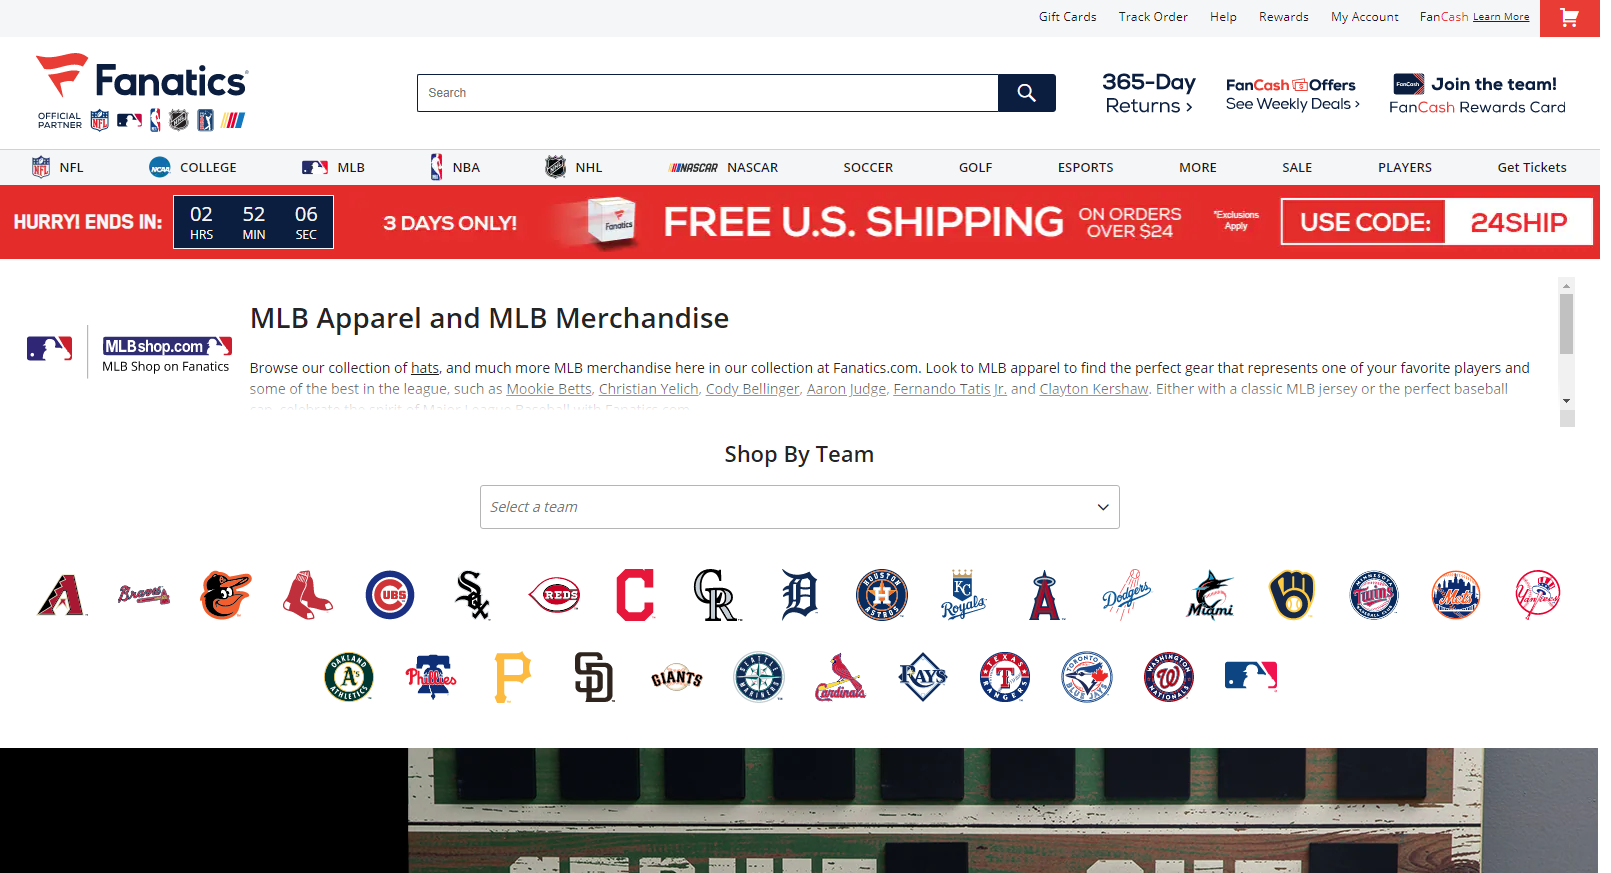The image size is (1611, 873).
Task: Open 365-Day Returns chevron link
Action: pyautogui.click(x=1149, y=93)
